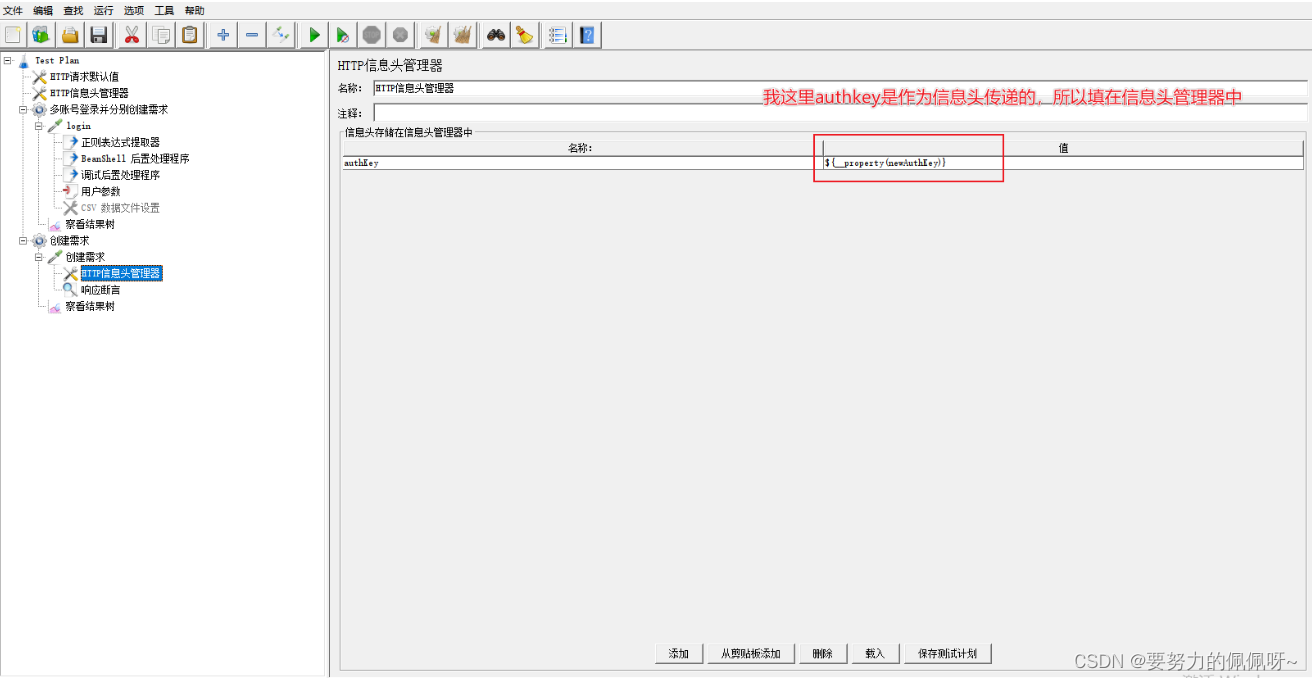
Task: Collapse the 创建需求 sampler pipette node
Action: click(x=39, y=257)
